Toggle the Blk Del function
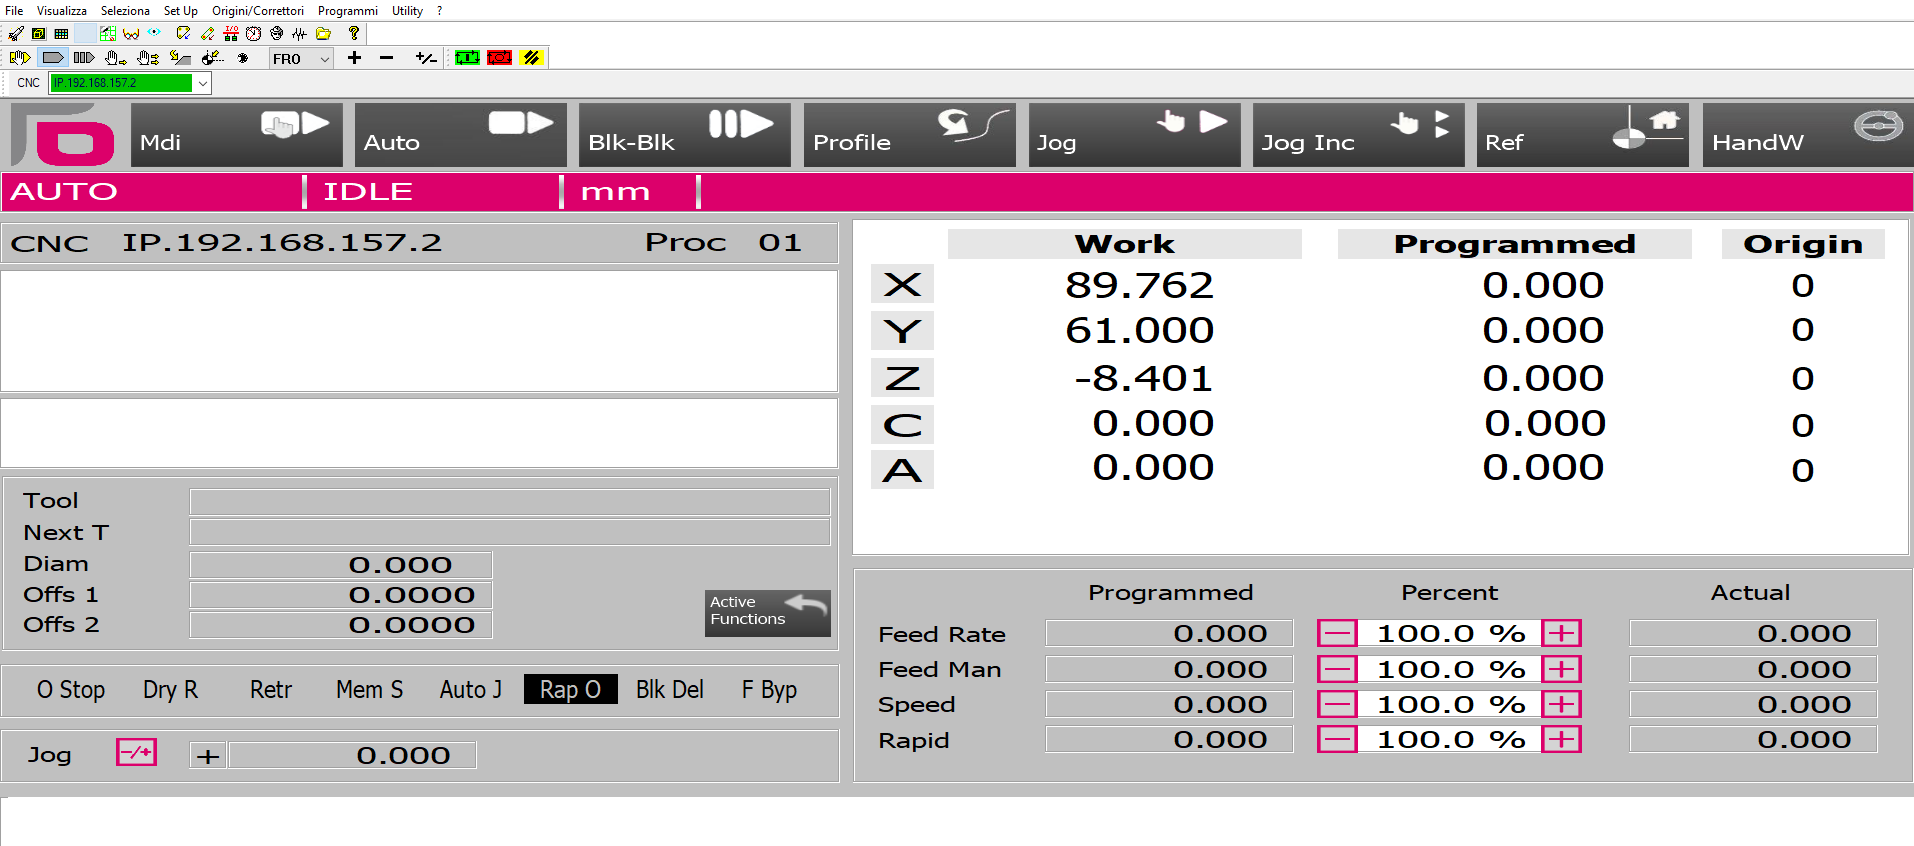The image size is (1914, 846). point(670,690)
